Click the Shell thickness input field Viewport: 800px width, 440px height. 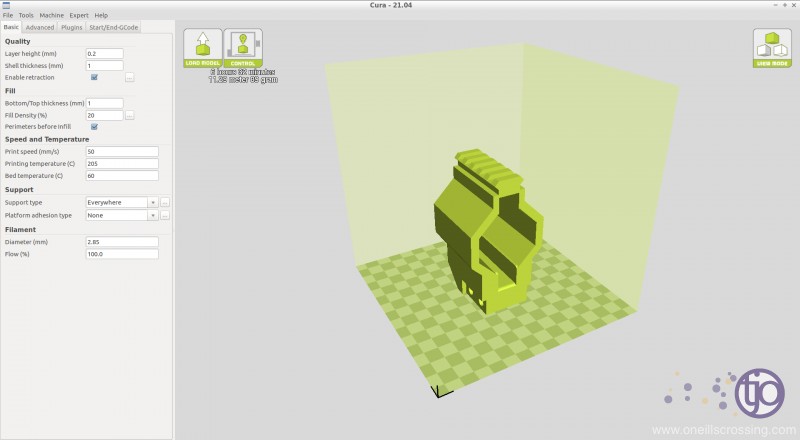pyautogui.click(x=105, y=66)
